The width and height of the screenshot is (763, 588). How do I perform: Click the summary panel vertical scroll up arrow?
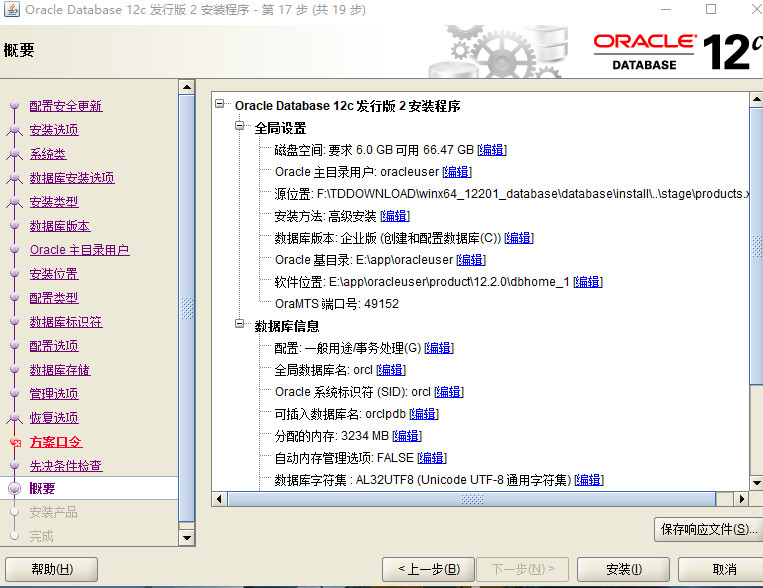pos(757,99)
